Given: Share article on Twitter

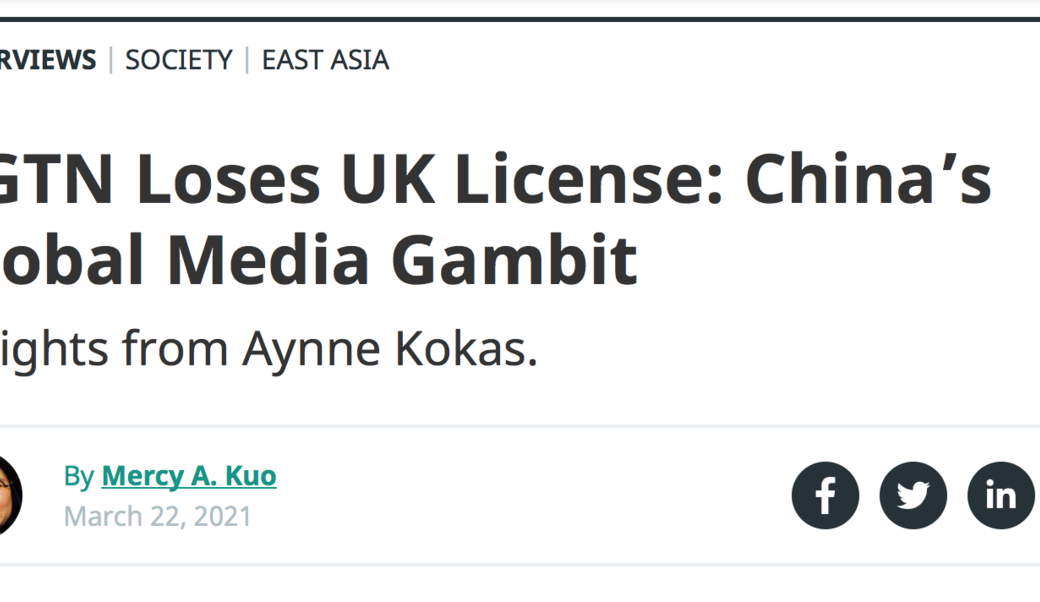Looking at the screenshot, I should coord(913,495).
